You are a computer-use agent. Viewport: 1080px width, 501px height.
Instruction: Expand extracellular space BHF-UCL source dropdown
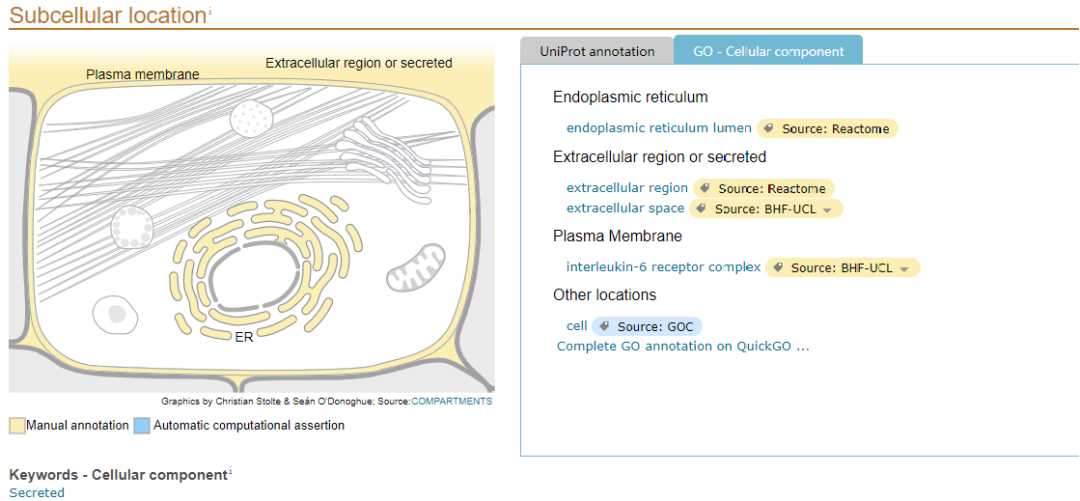[x=828, y=209]
